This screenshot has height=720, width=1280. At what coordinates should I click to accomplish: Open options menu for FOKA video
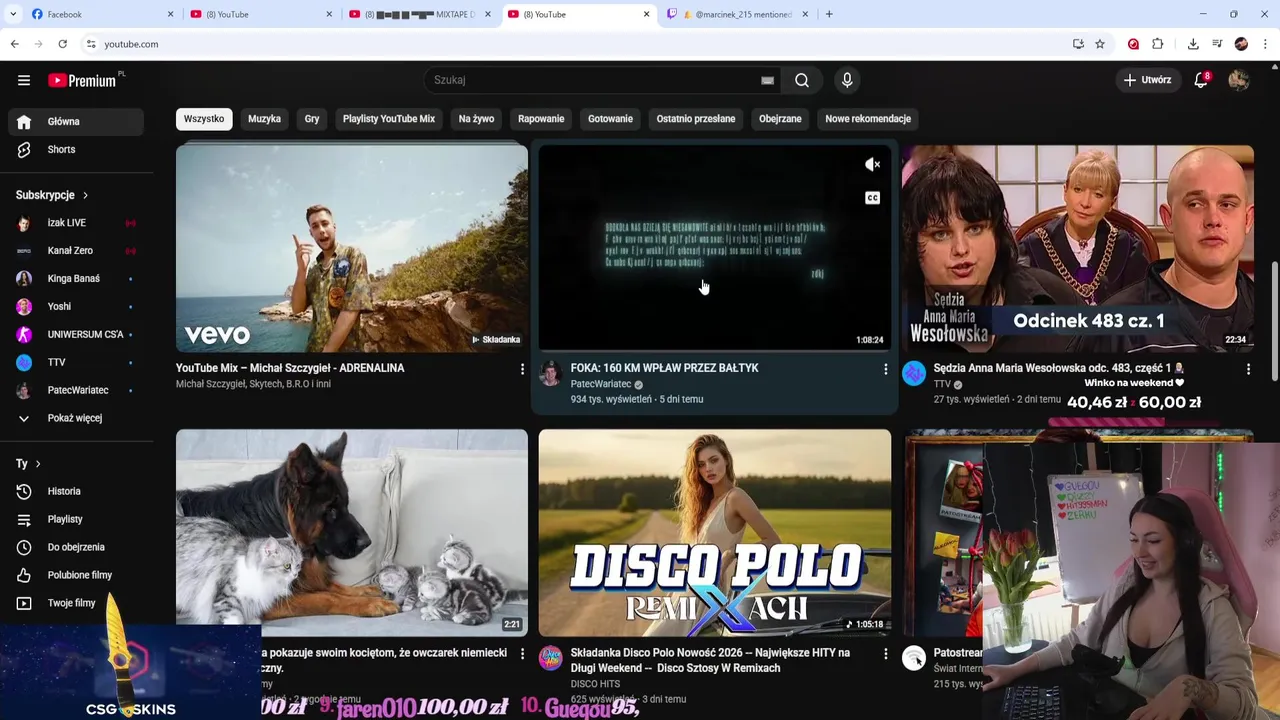[885, 369]
